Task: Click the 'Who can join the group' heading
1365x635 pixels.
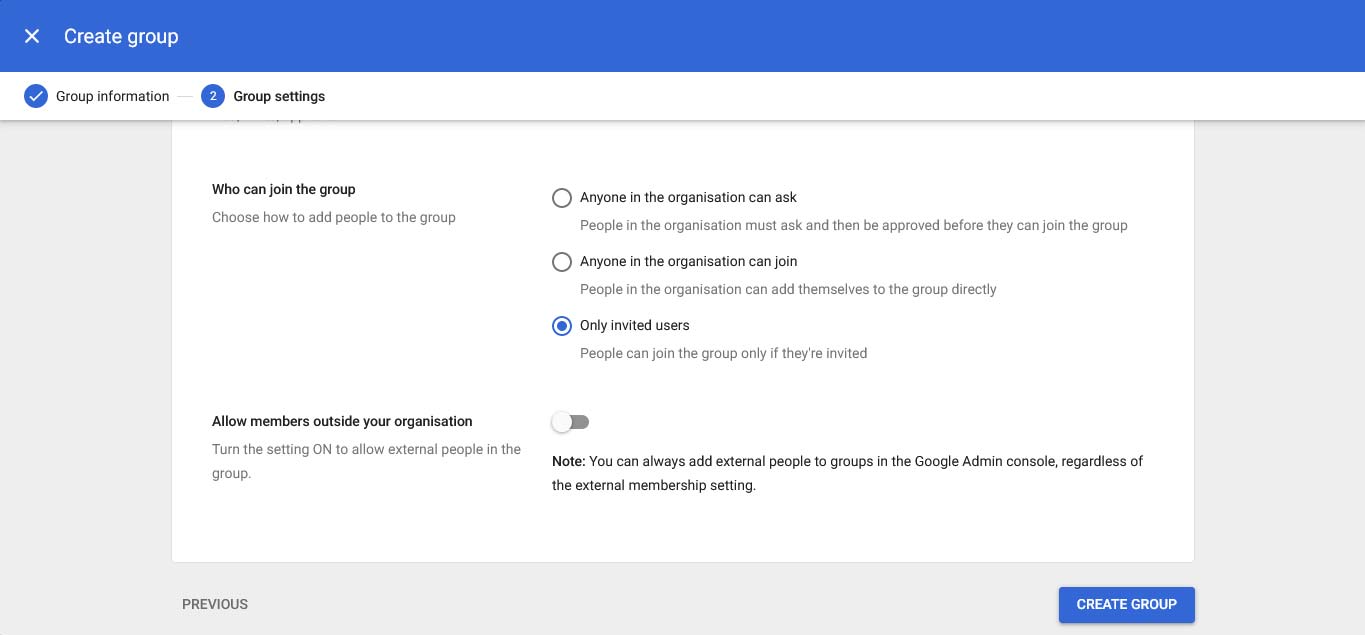Action: (x=284, y=189)
